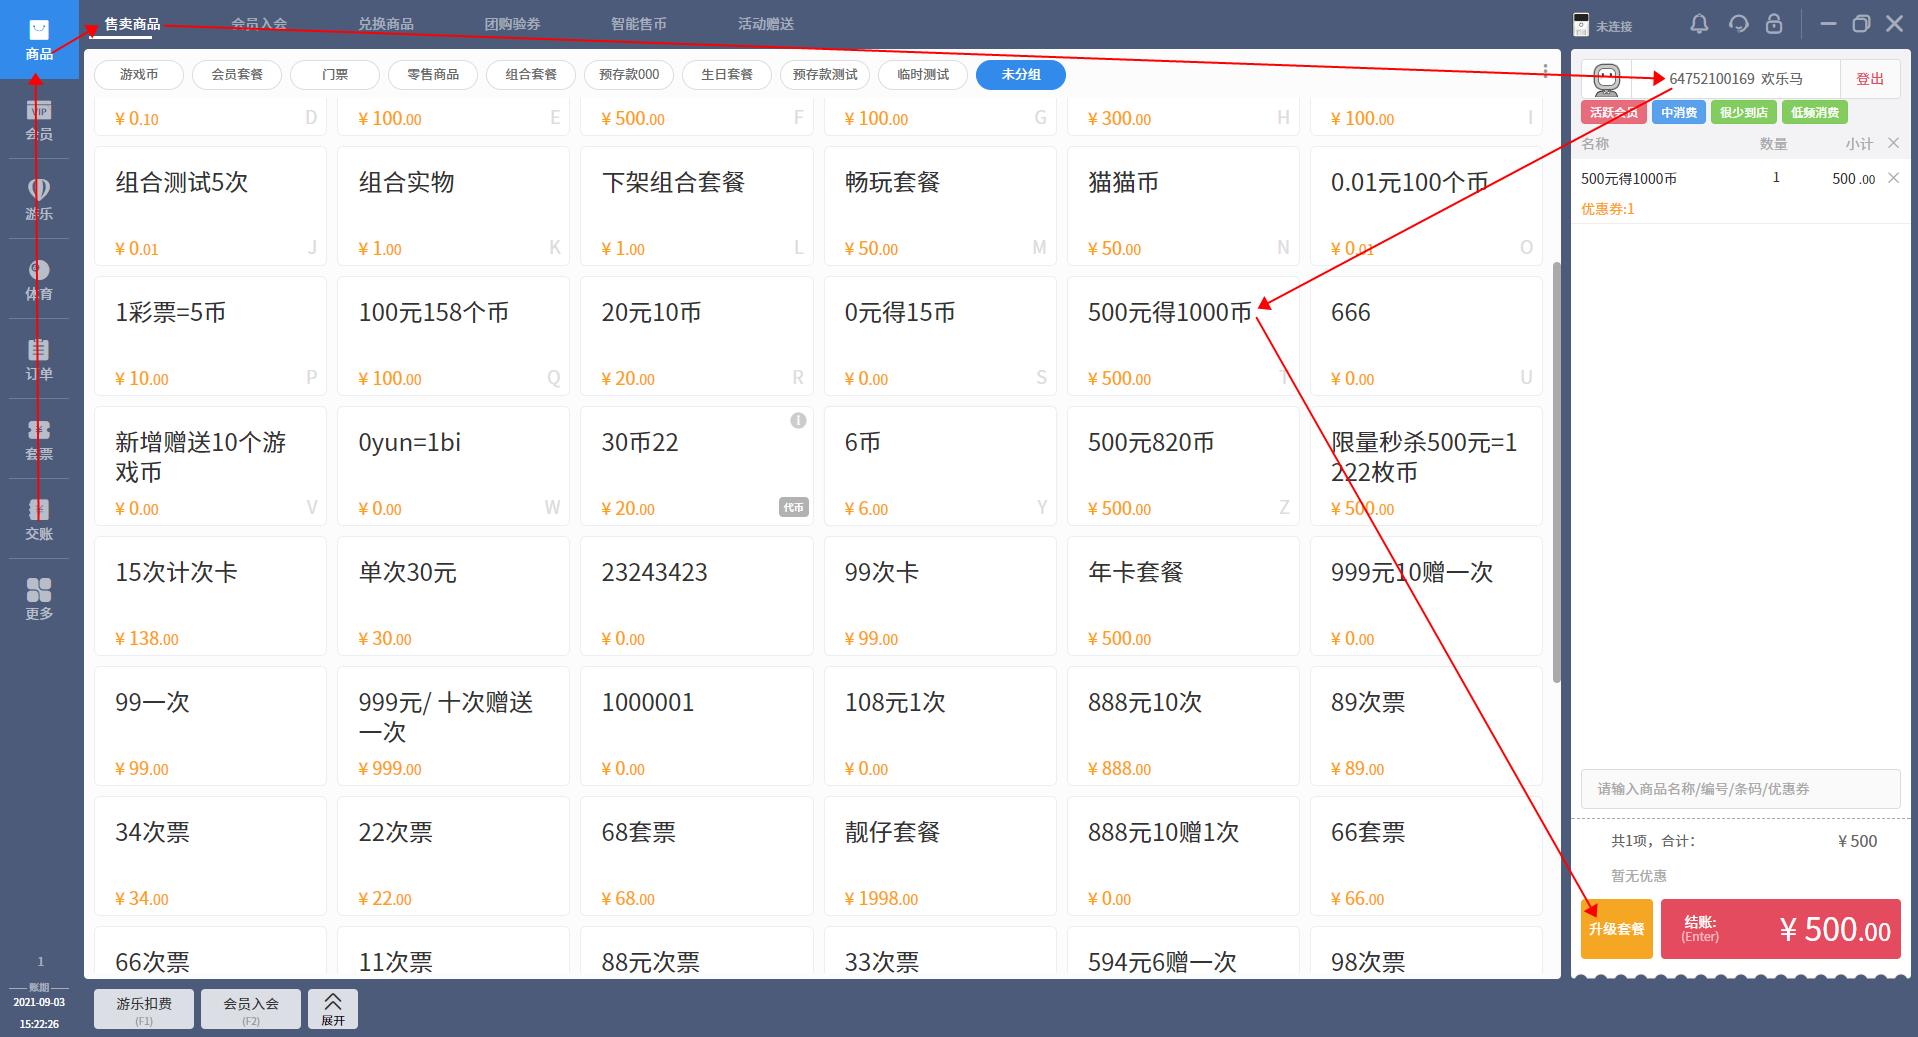Image resolution: width=1918 pixels, height=1037 pixels.
Task: Open the 订单 orders sidebar section
Action: [39, 359]
